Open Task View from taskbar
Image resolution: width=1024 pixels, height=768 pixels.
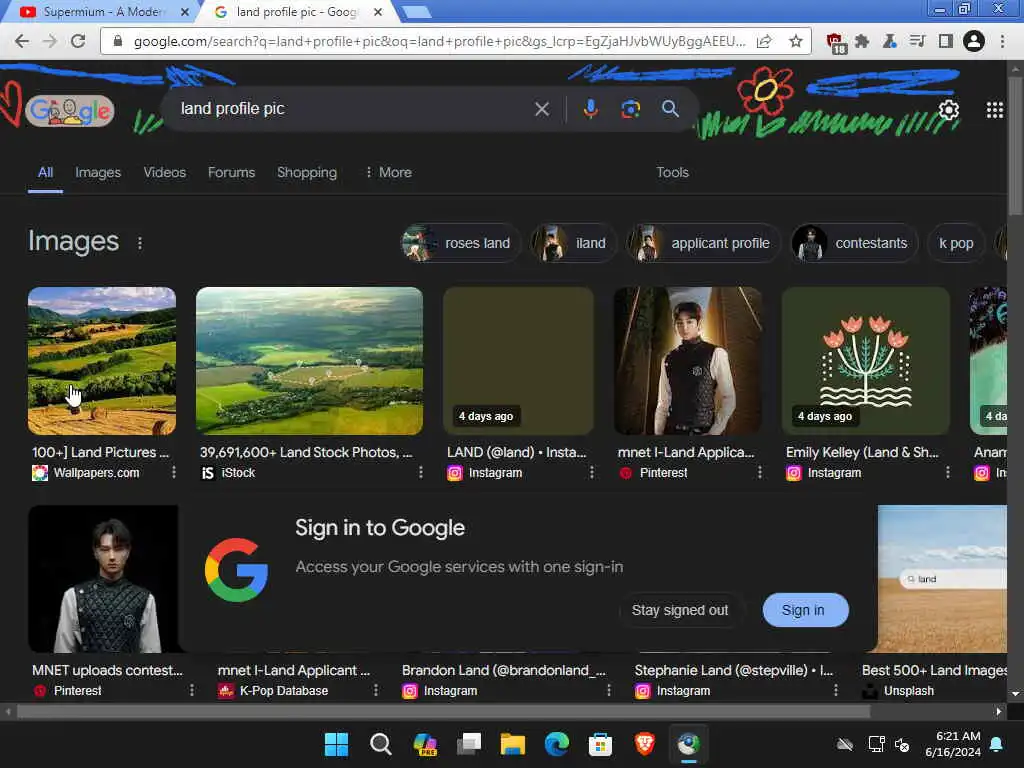point(469,744)
